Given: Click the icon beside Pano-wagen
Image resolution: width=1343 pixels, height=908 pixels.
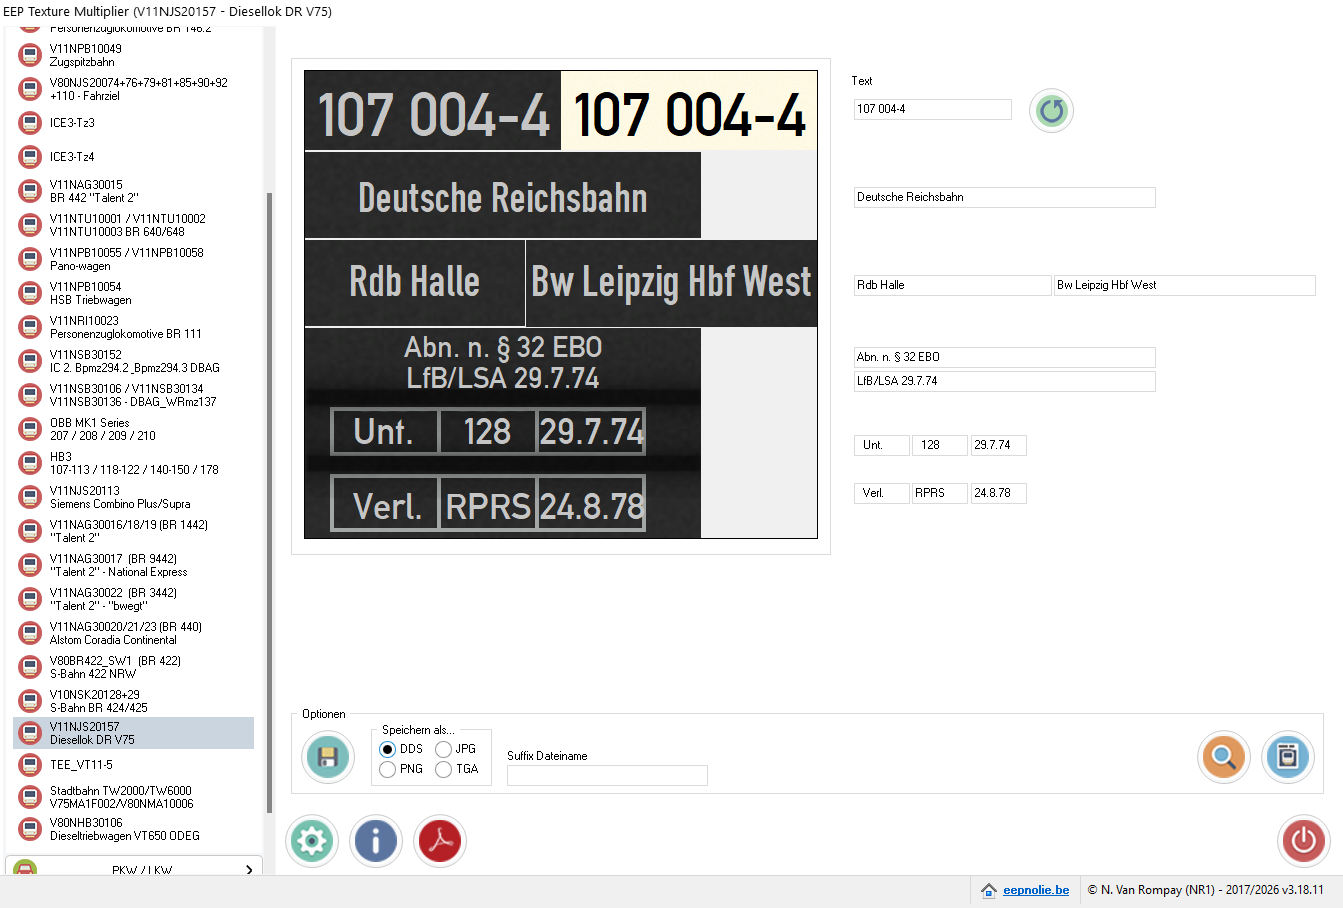Looking at the screenshot, I should coord(30,259).
